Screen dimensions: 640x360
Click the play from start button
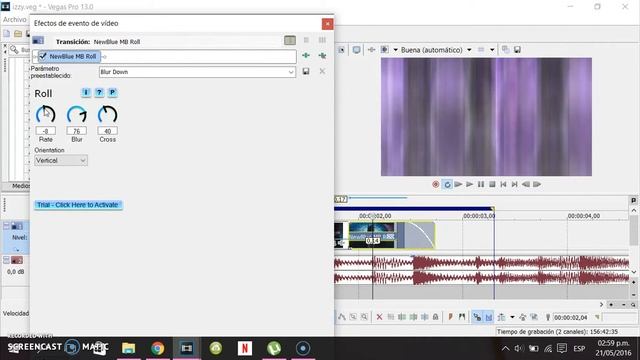458,184
